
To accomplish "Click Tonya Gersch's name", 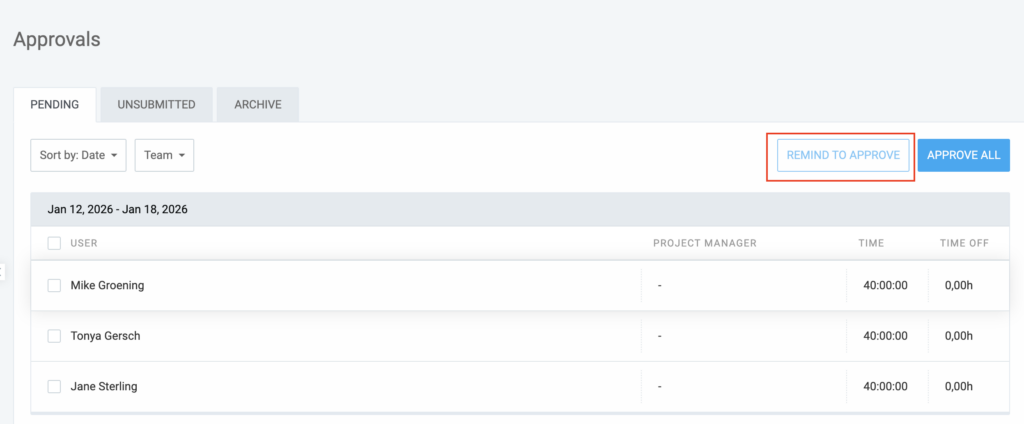I will point(105,336).
